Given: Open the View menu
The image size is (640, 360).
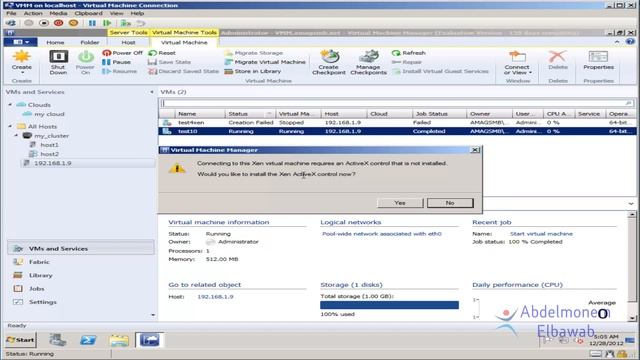Looking at the screenshot, I should click(x=116, y=13).
